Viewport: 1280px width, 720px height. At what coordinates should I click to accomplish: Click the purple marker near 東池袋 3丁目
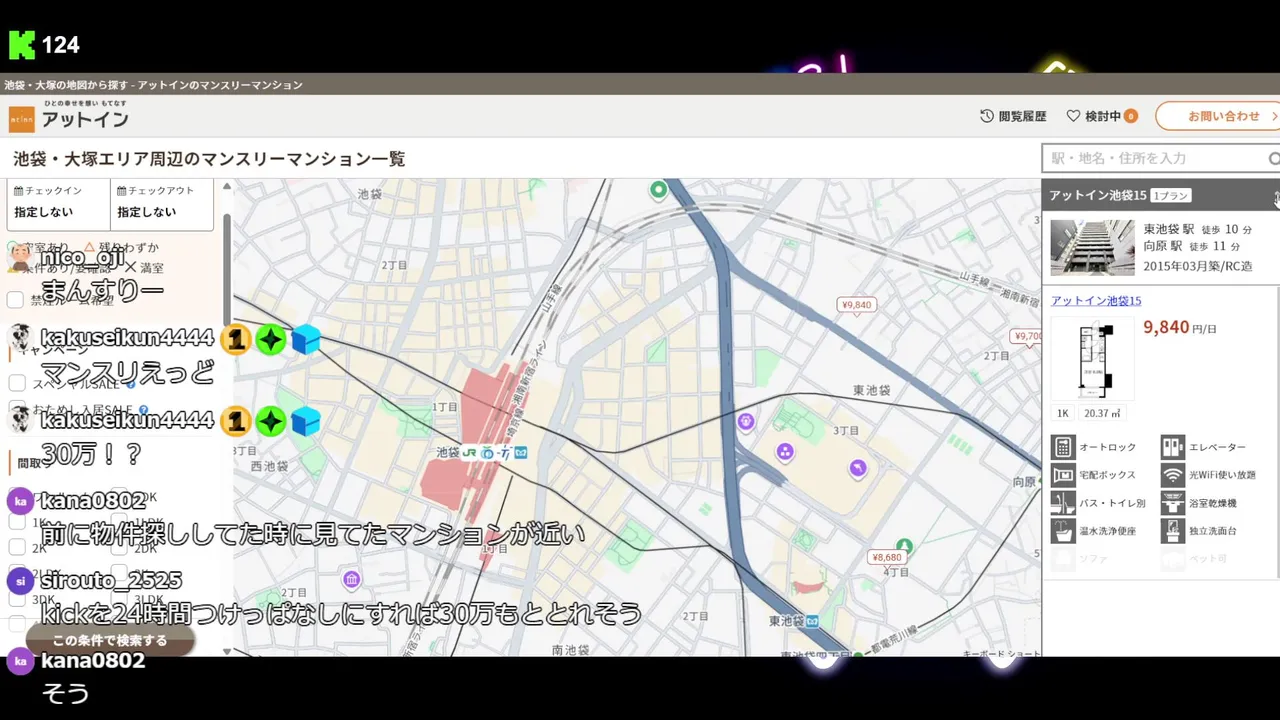click(x=857, y=468)
